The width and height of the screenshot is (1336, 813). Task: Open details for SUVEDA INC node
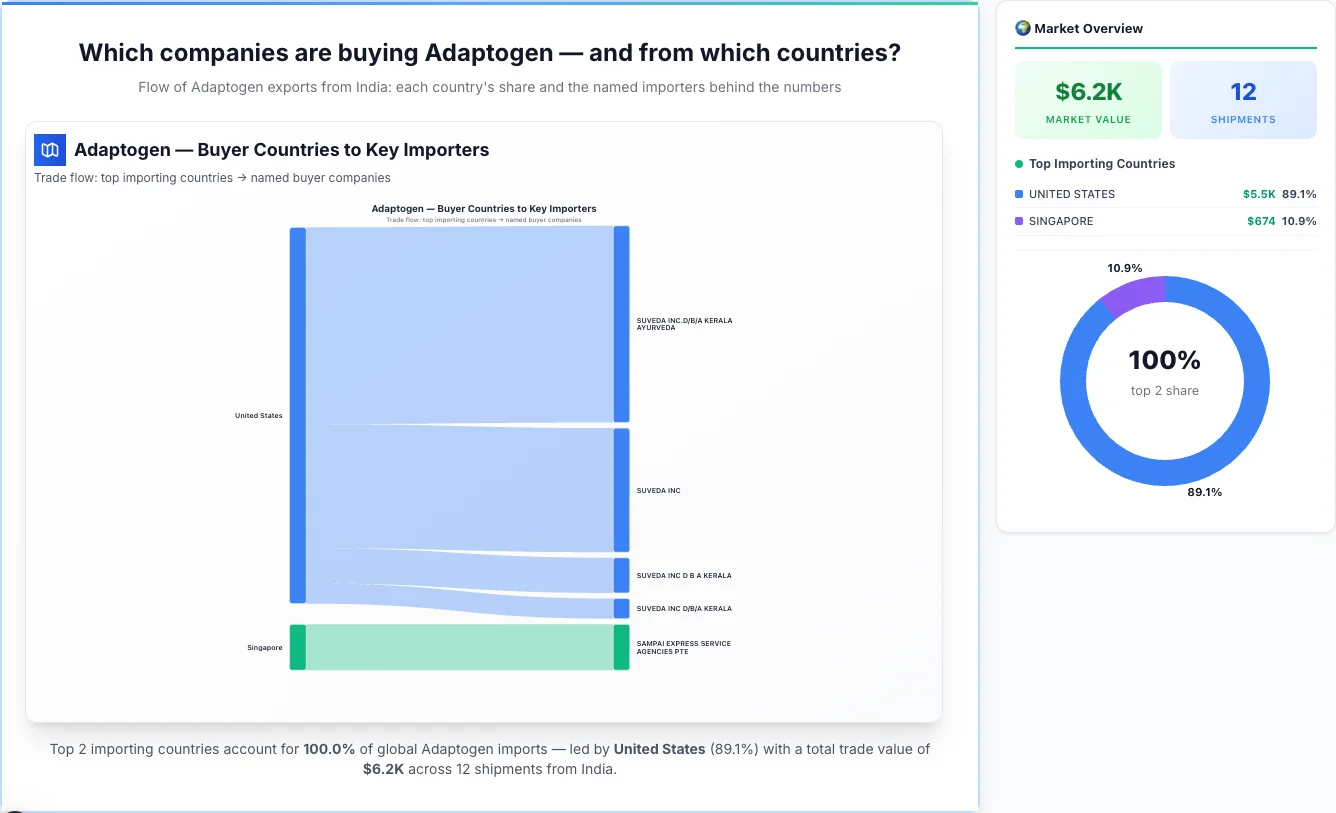(x=620, y=490)
